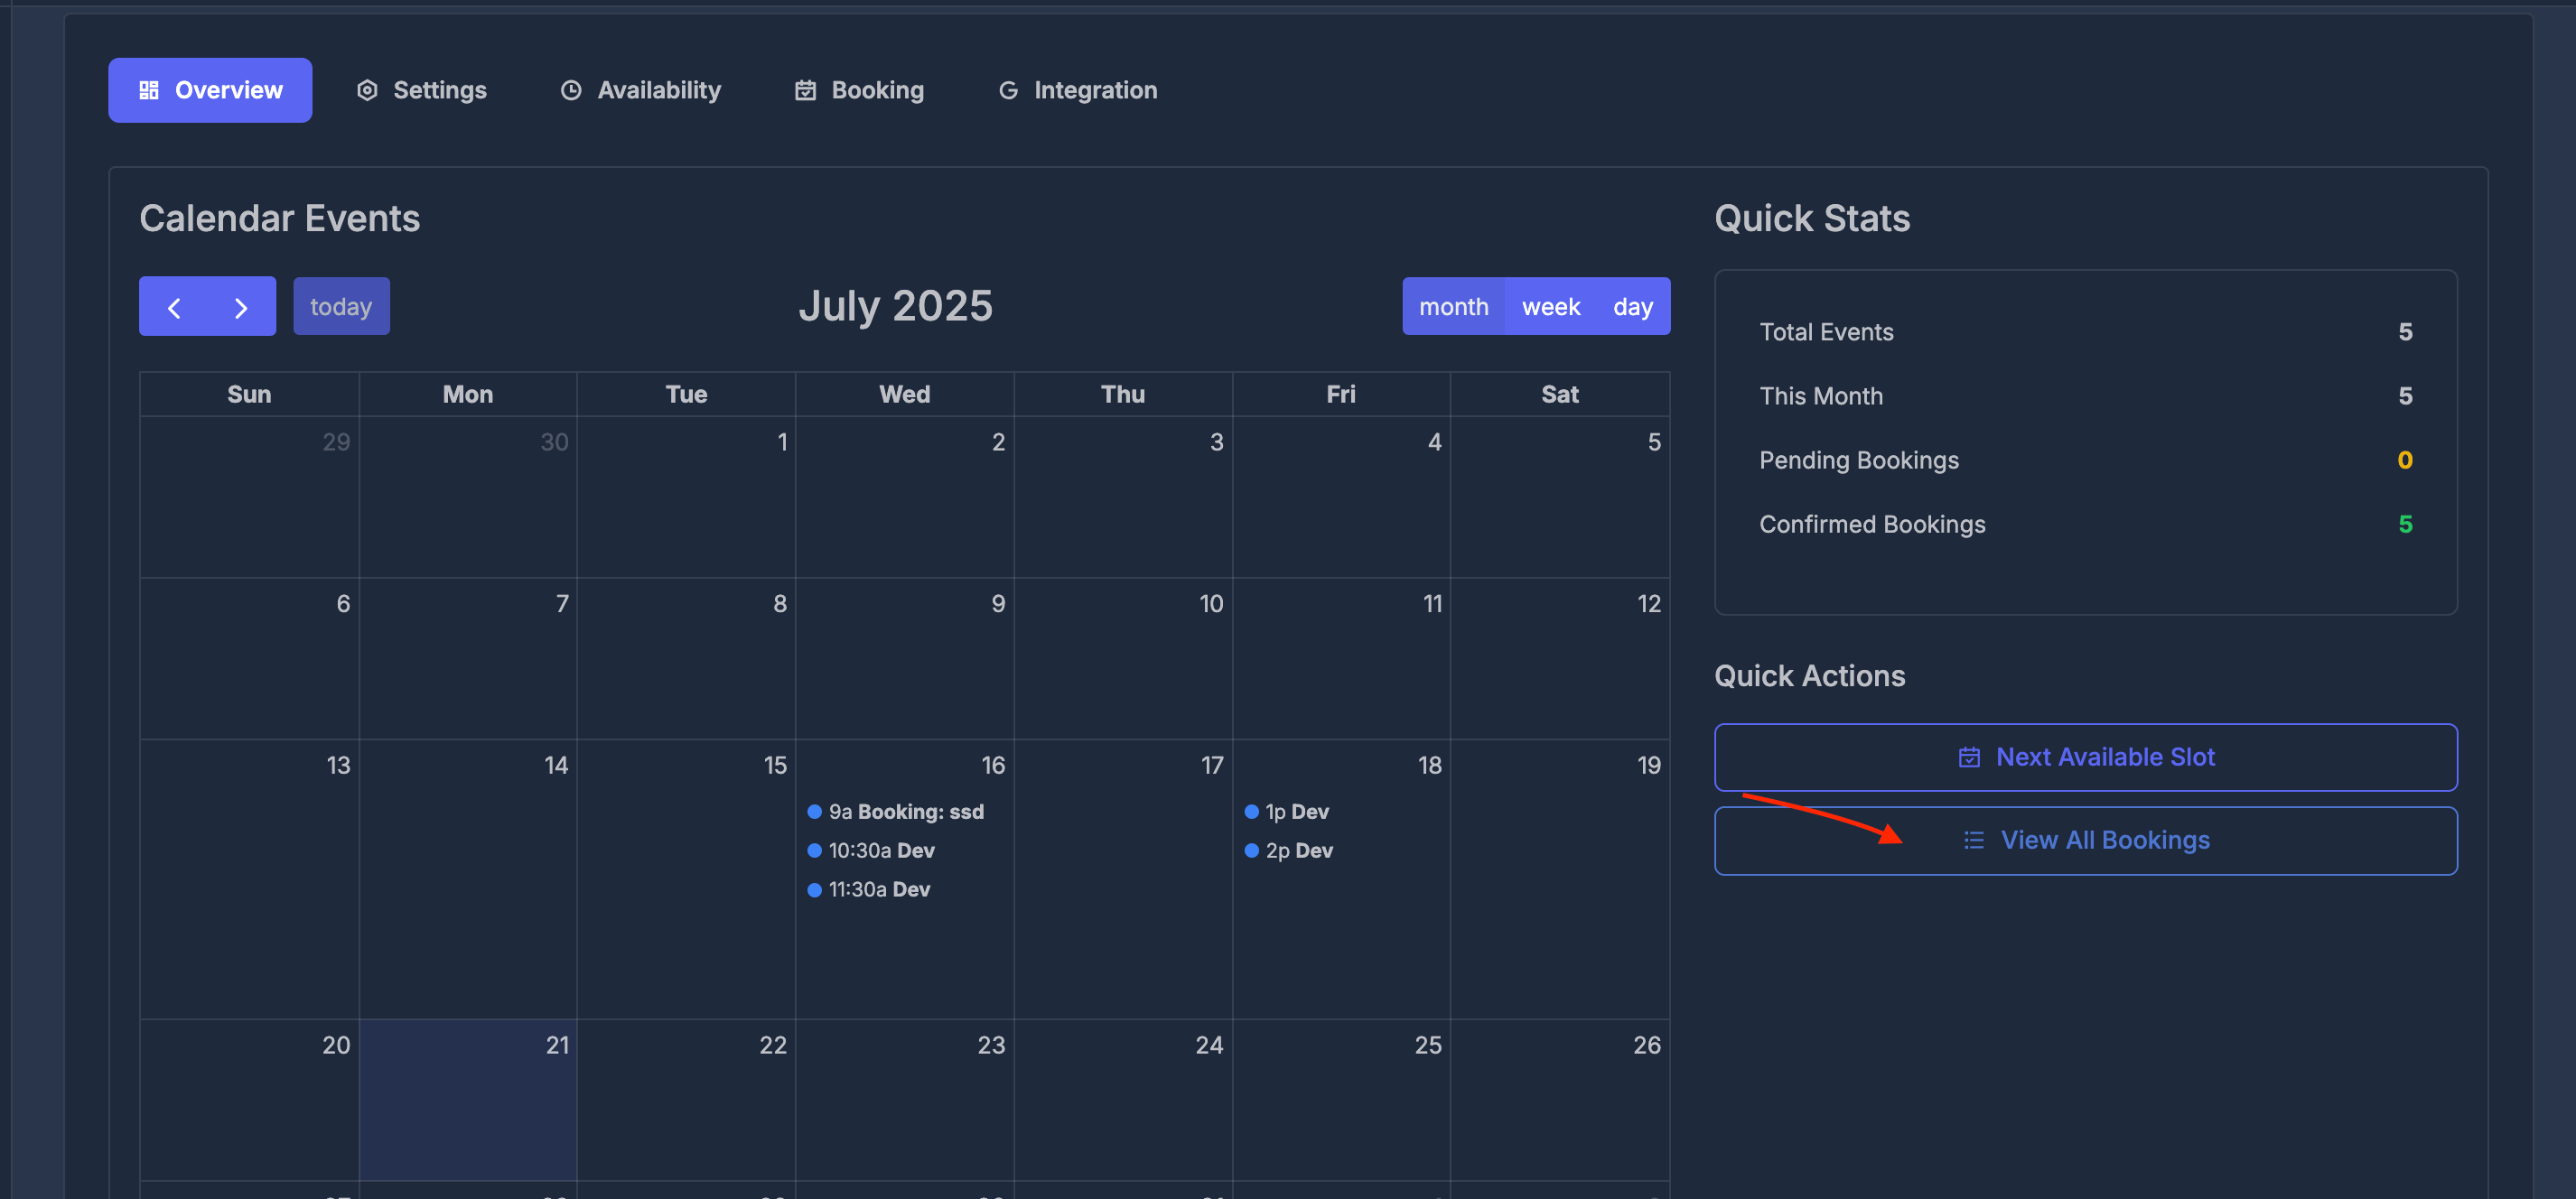Click Next Available Slot button
Screen dimensions: 2576x1199
pyautogui.click(x=2086, y=757)
